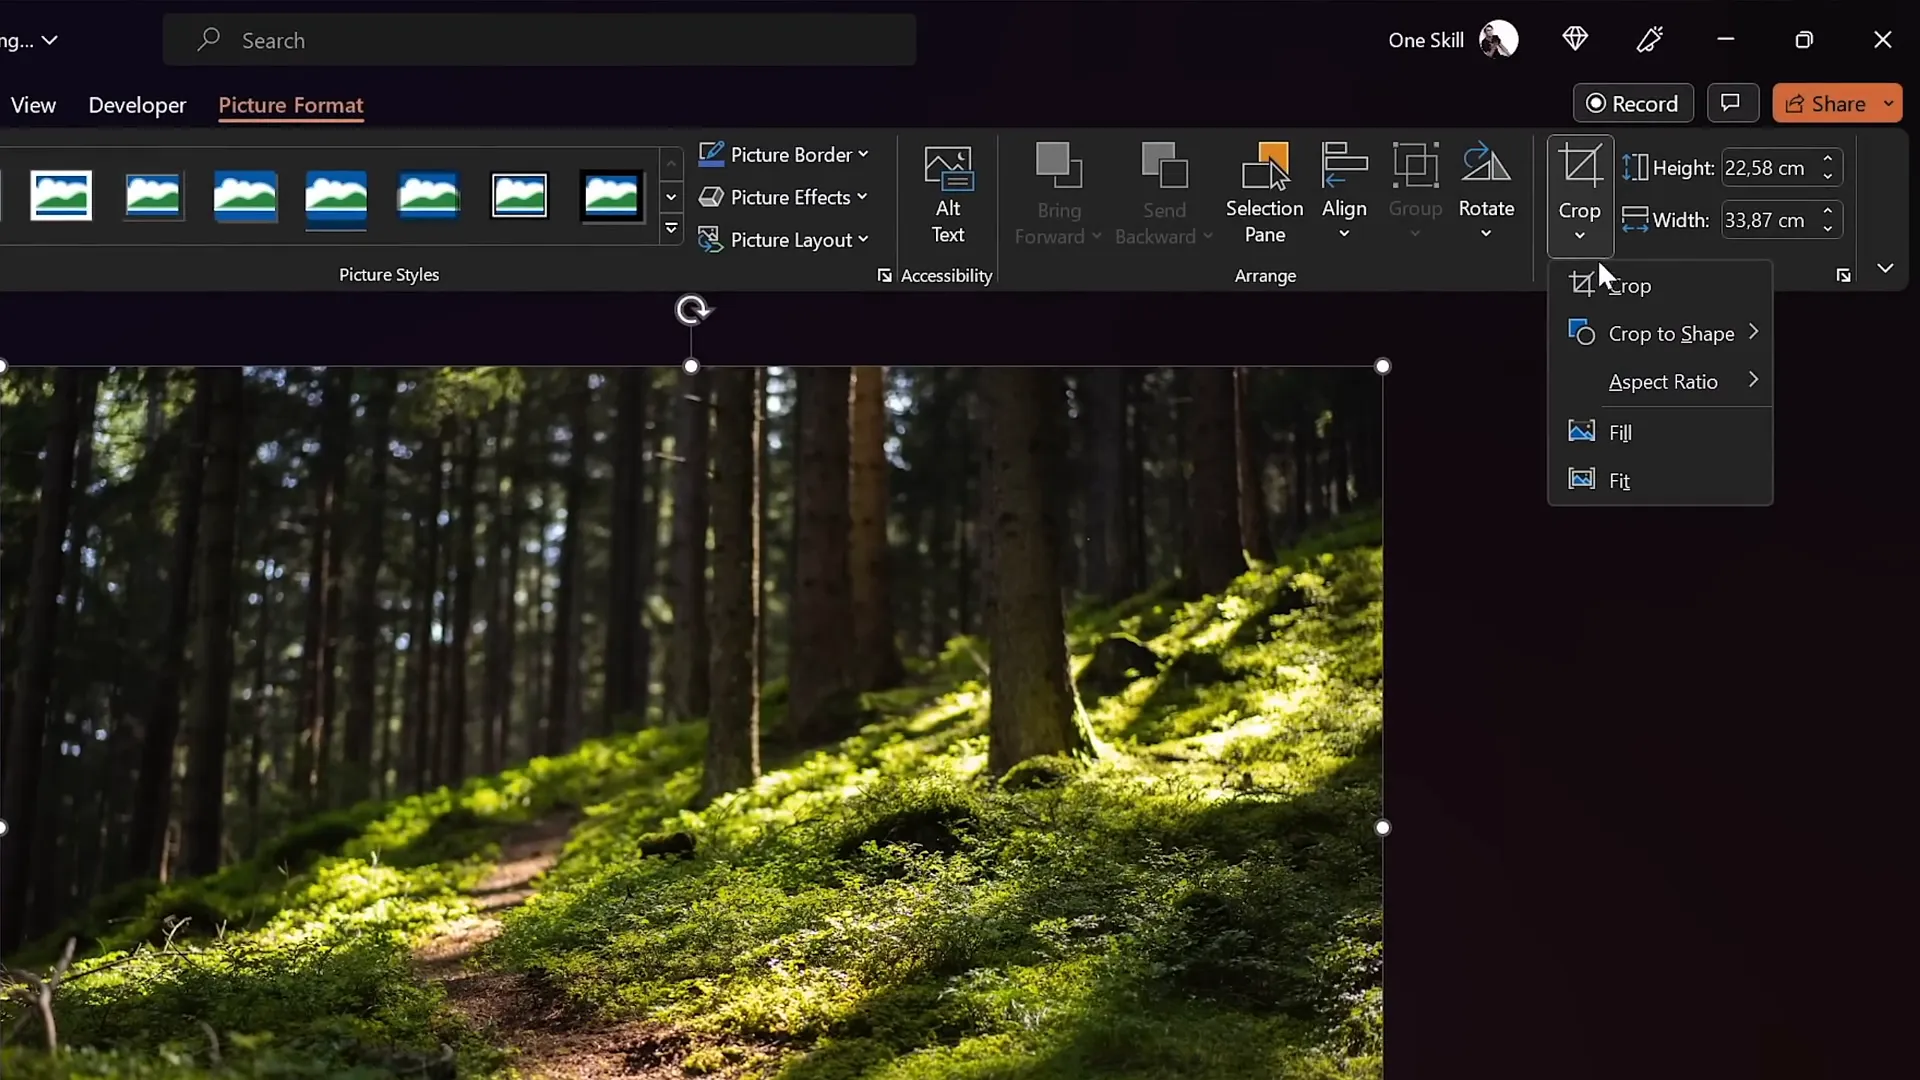
Task: Click the Record button
Action: (x=1633, y=103)
